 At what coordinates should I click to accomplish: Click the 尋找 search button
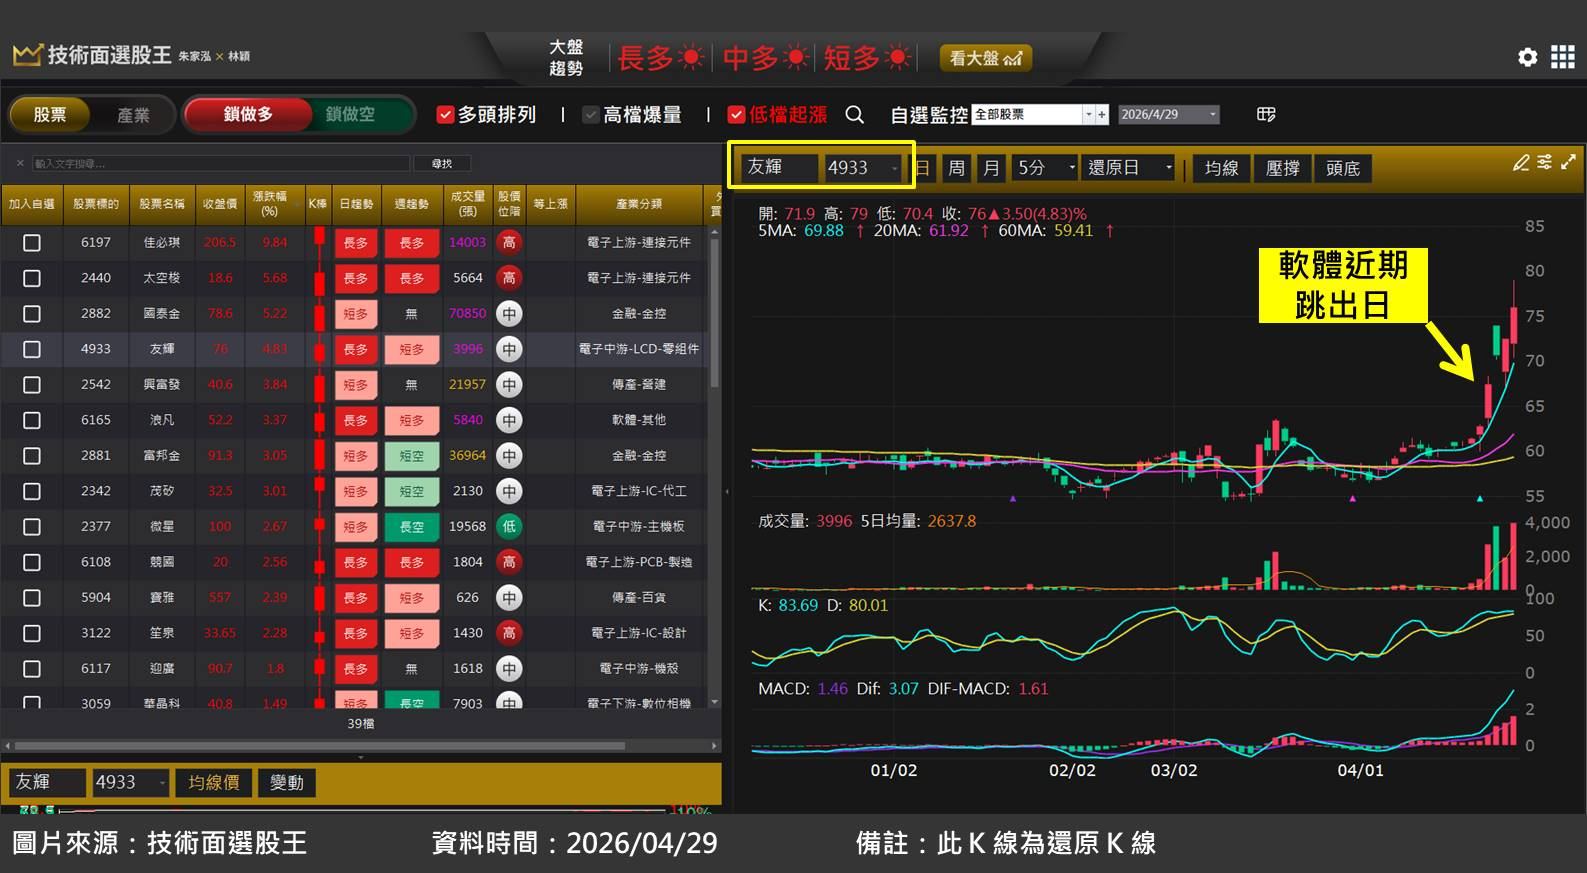pyautogui.click(x=442, y=163)
